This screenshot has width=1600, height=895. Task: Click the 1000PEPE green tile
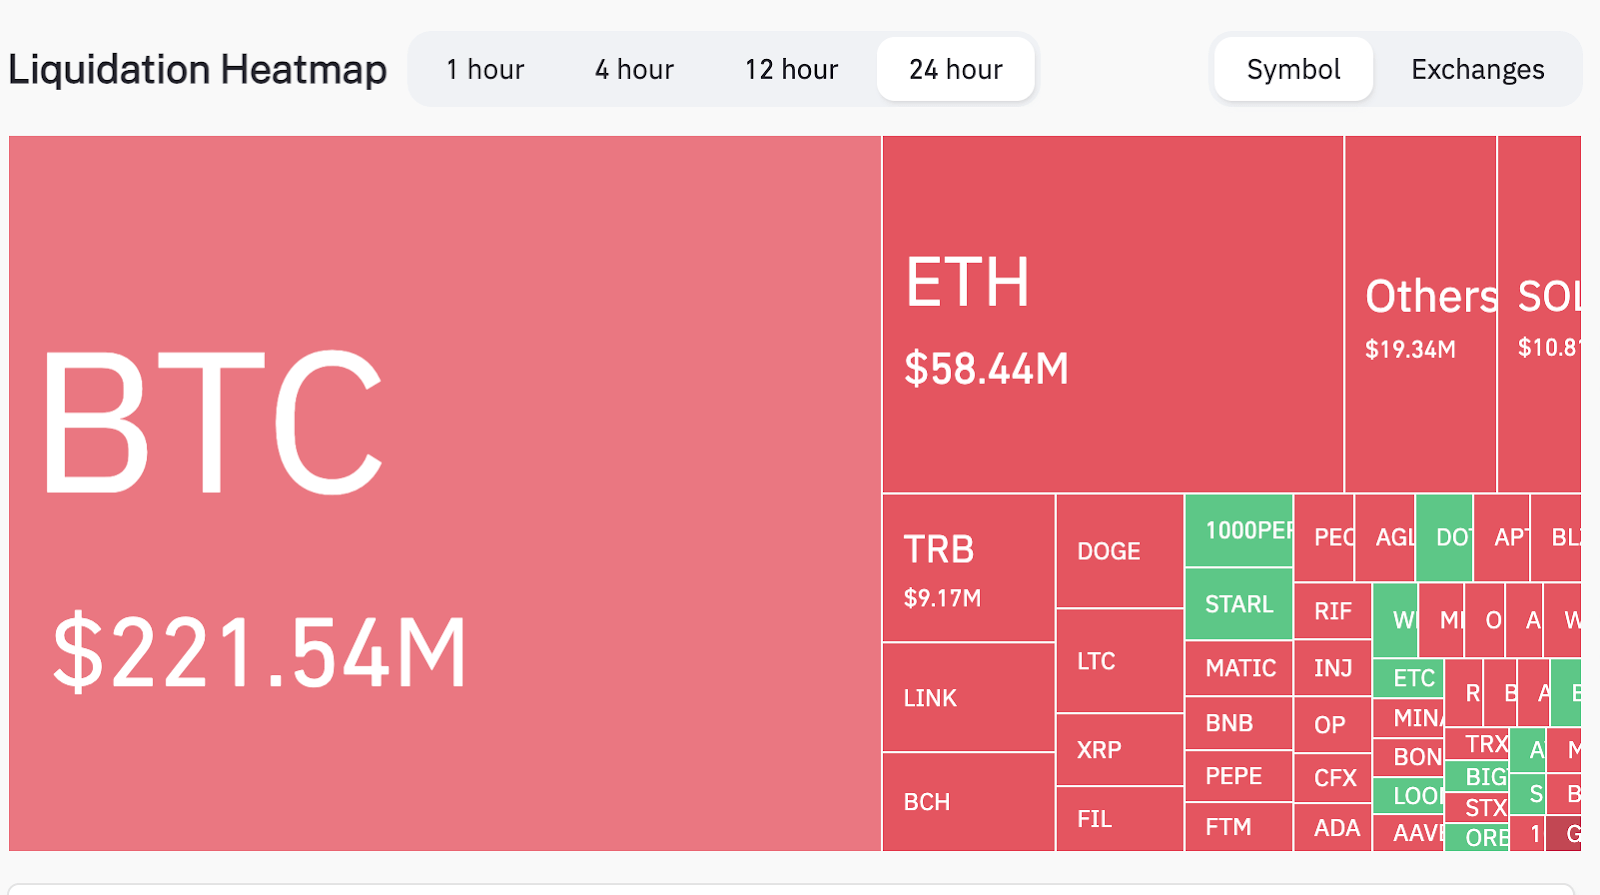click(x=1238, y=531)
